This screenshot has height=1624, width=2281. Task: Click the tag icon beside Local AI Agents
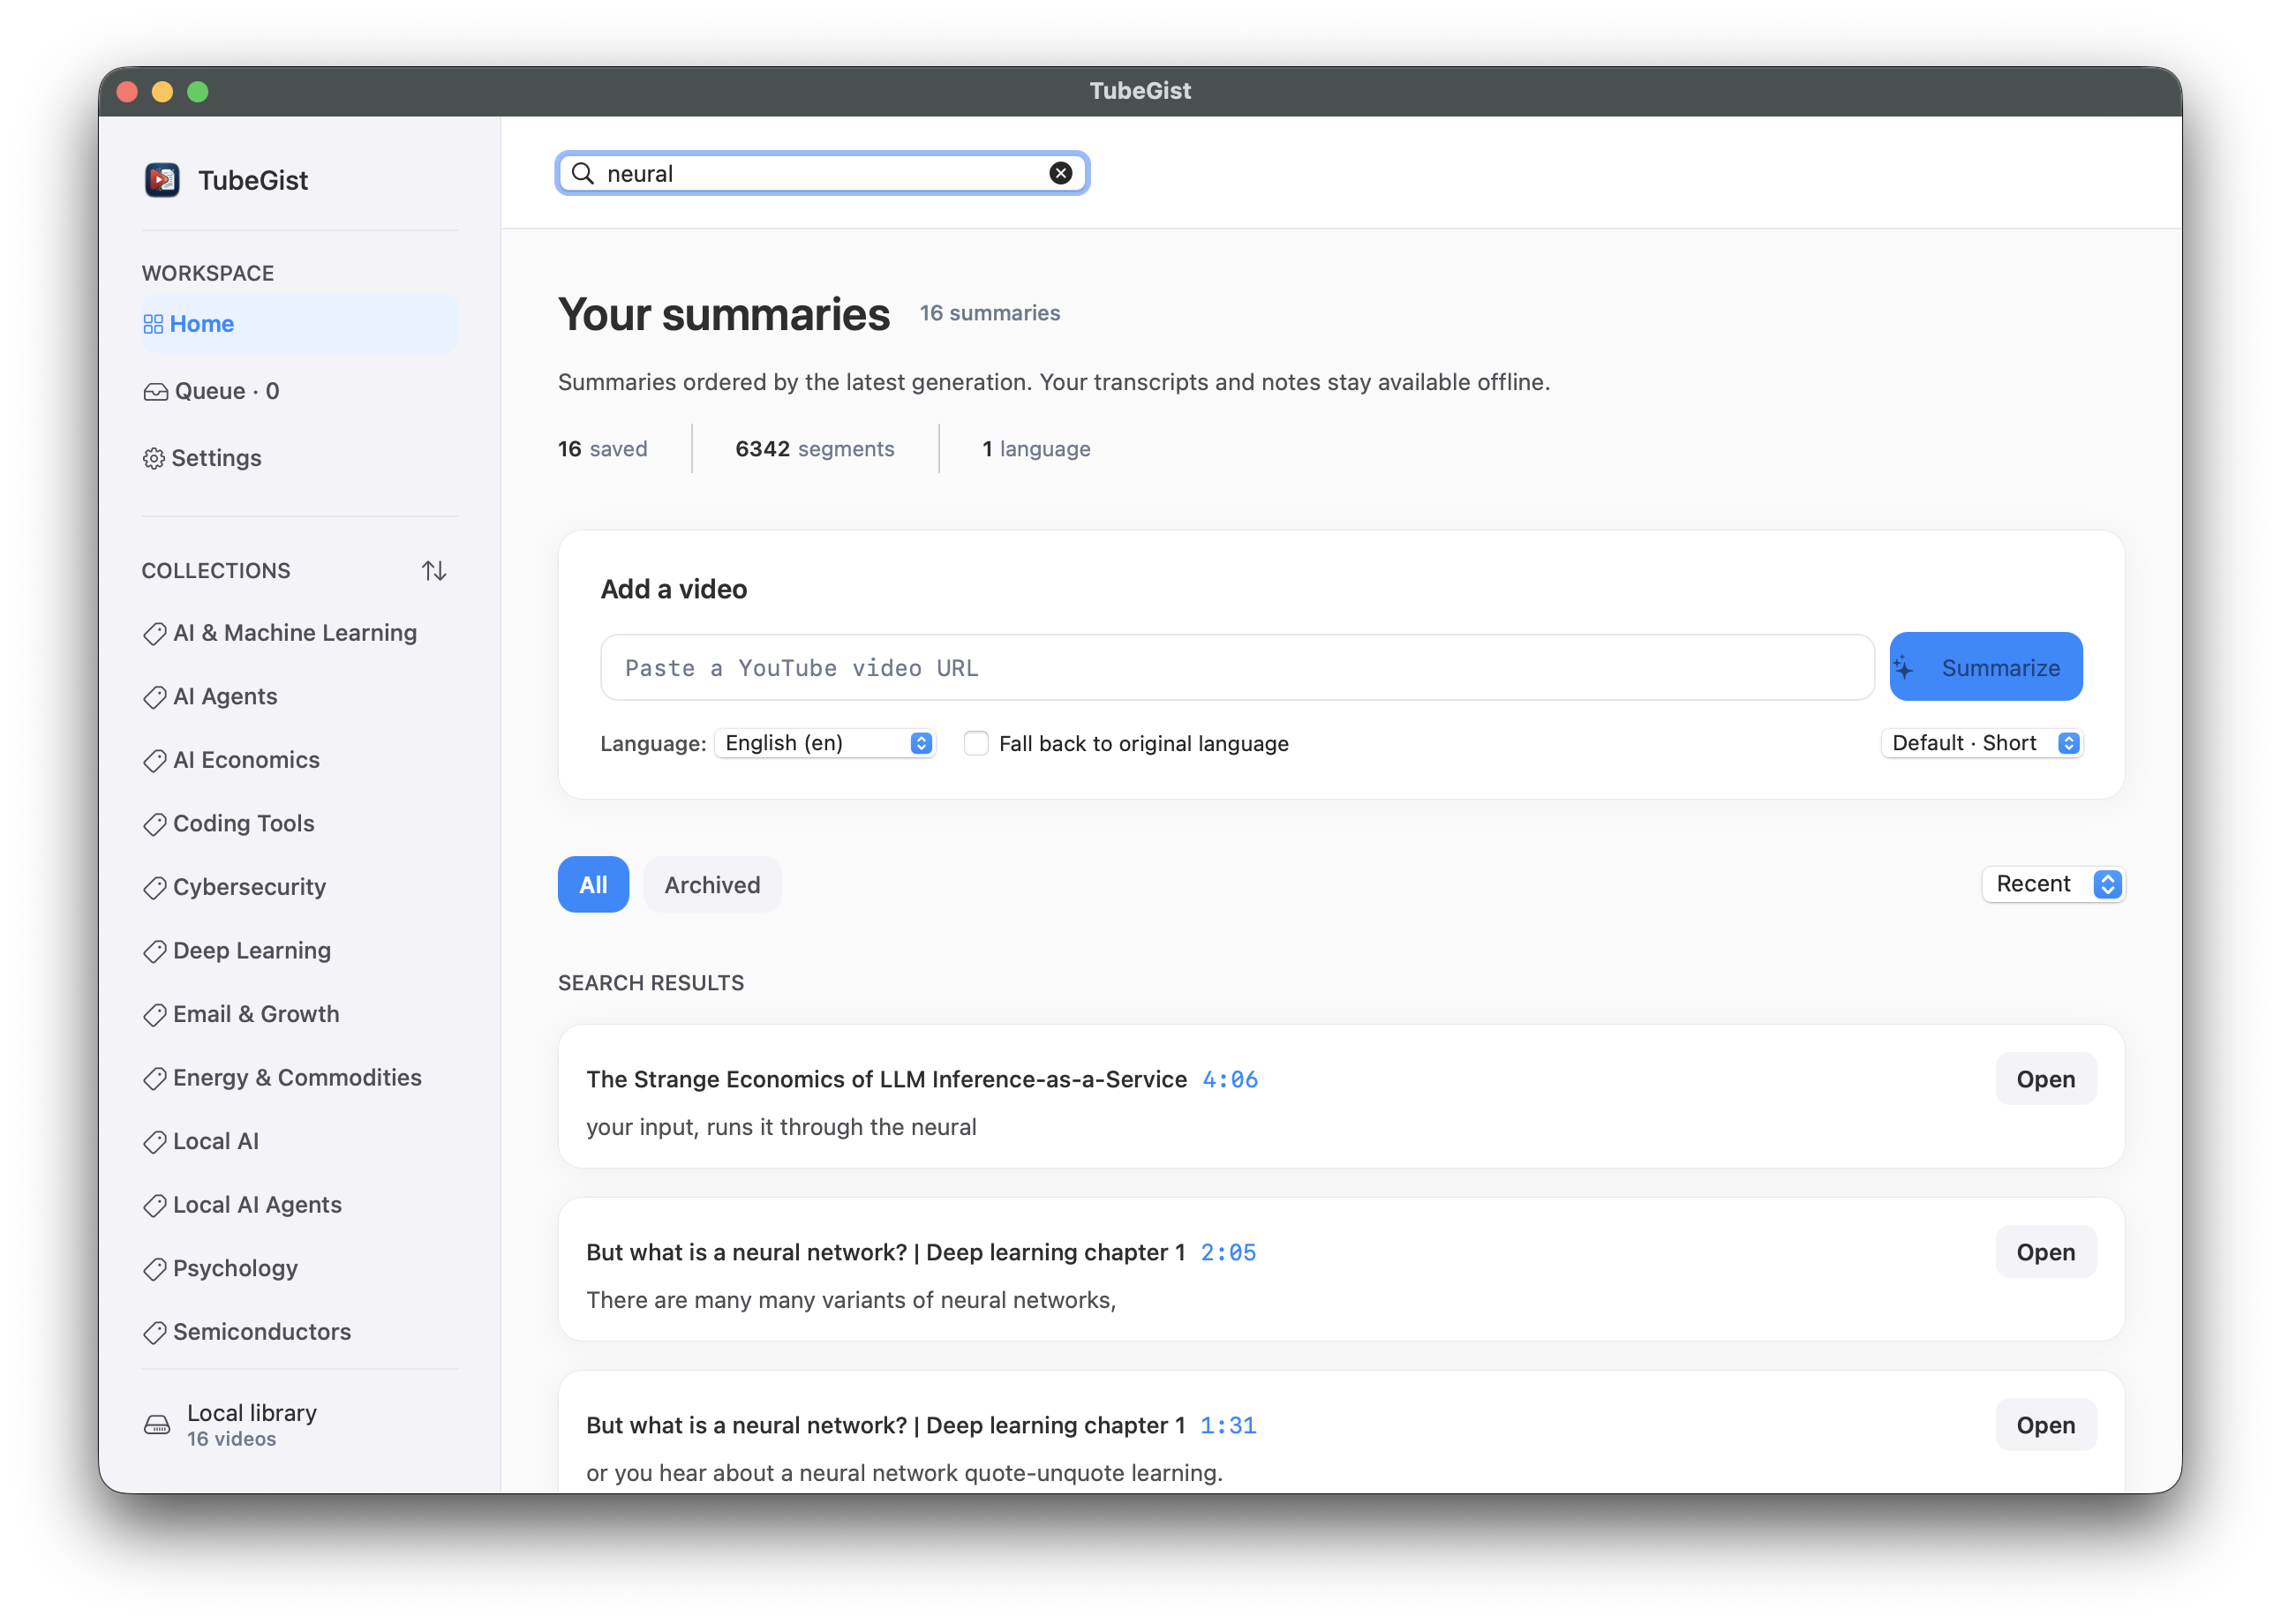(x=154, y=1206)
